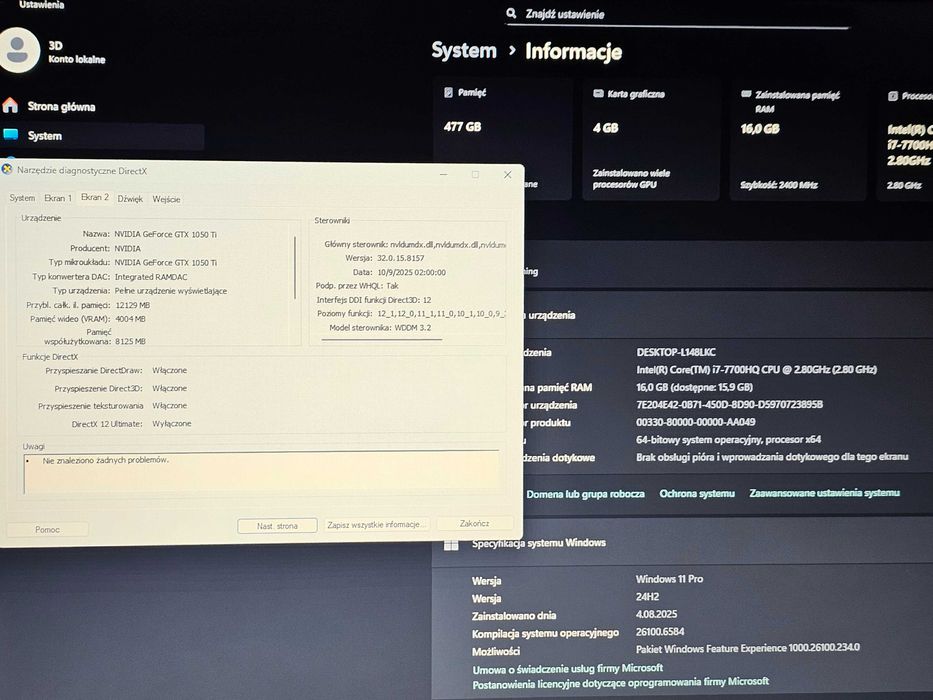Click the DirectX diagnostic tool title icon
This screenshot has width=933, height=700.
[x=7, y=170]
